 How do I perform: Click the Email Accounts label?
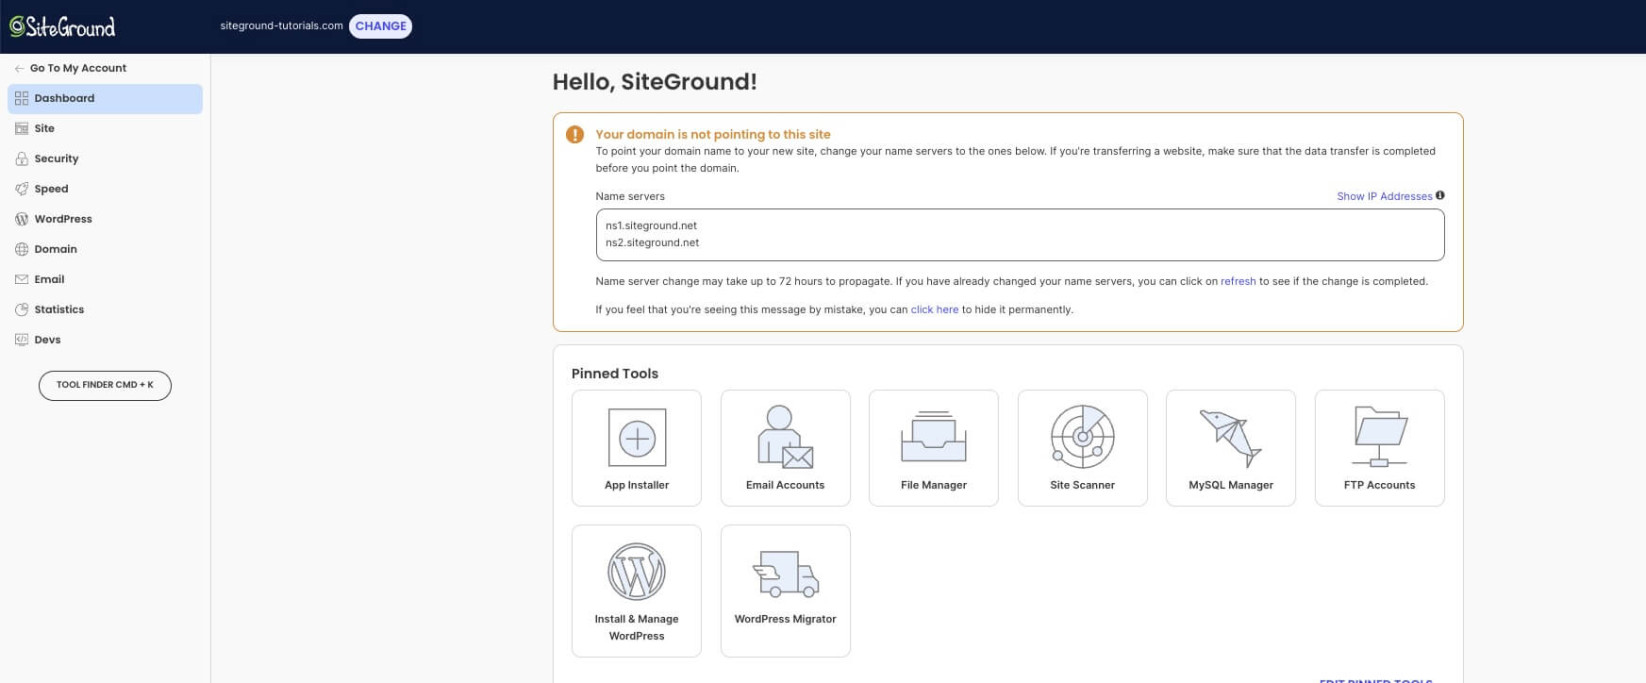(785, 485)
